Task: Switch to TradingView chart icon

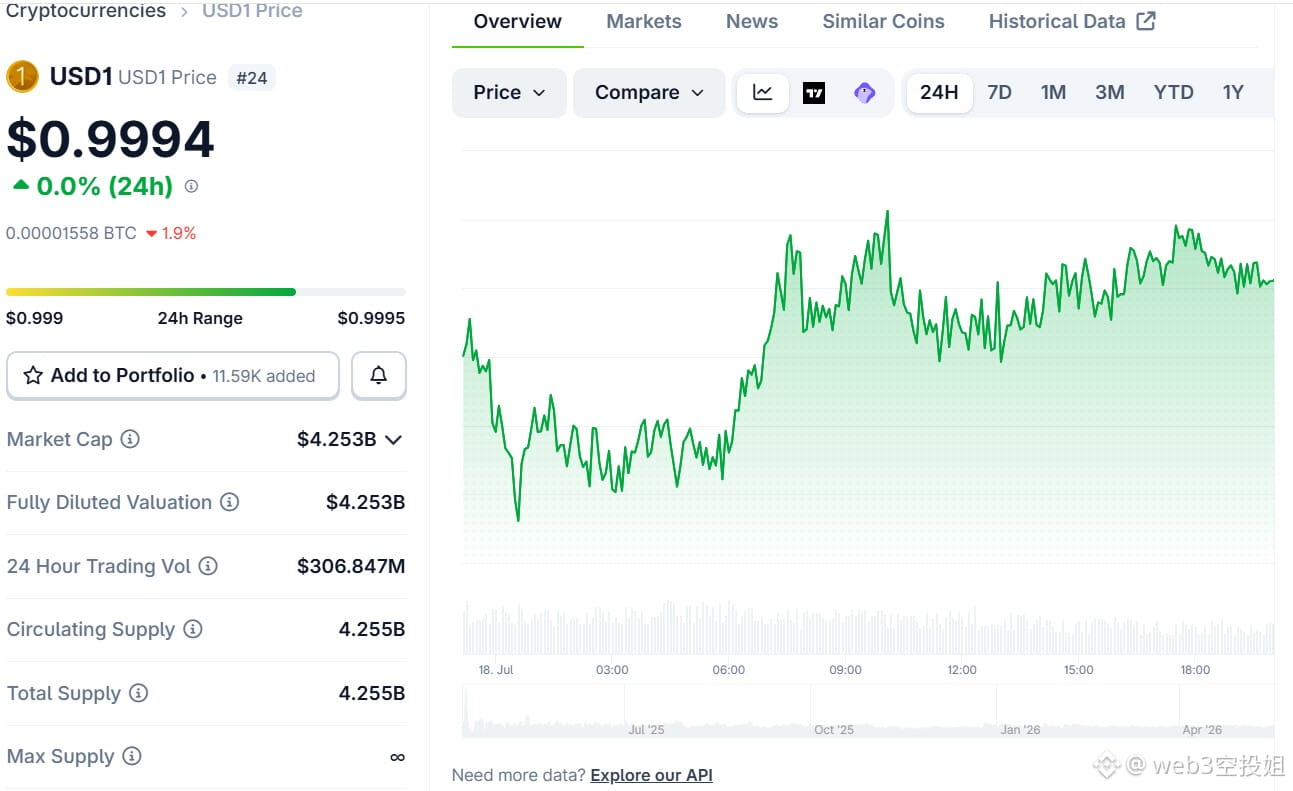Action: pos(814,93)
